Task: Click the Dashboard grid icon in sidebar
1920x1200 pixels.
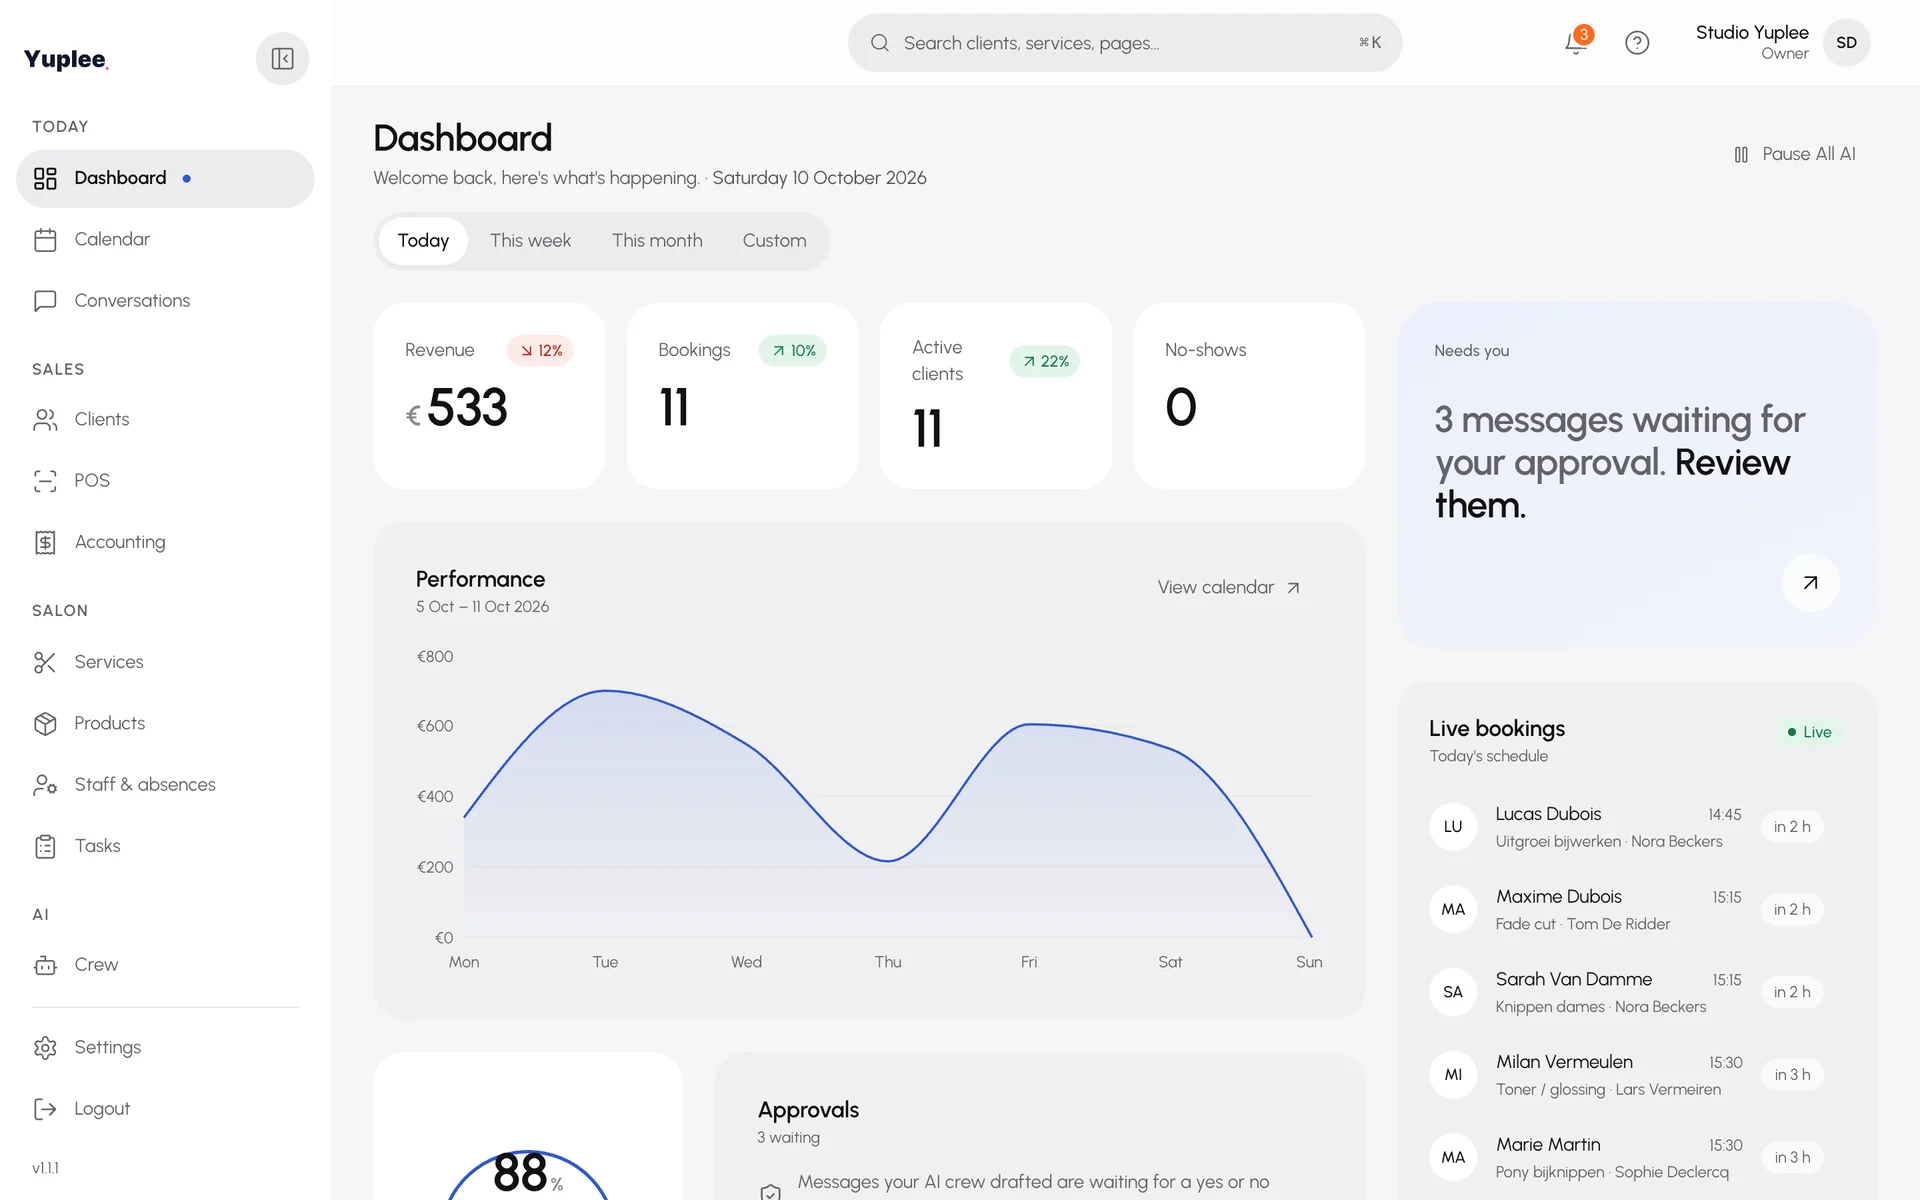Action: point(45,178)
